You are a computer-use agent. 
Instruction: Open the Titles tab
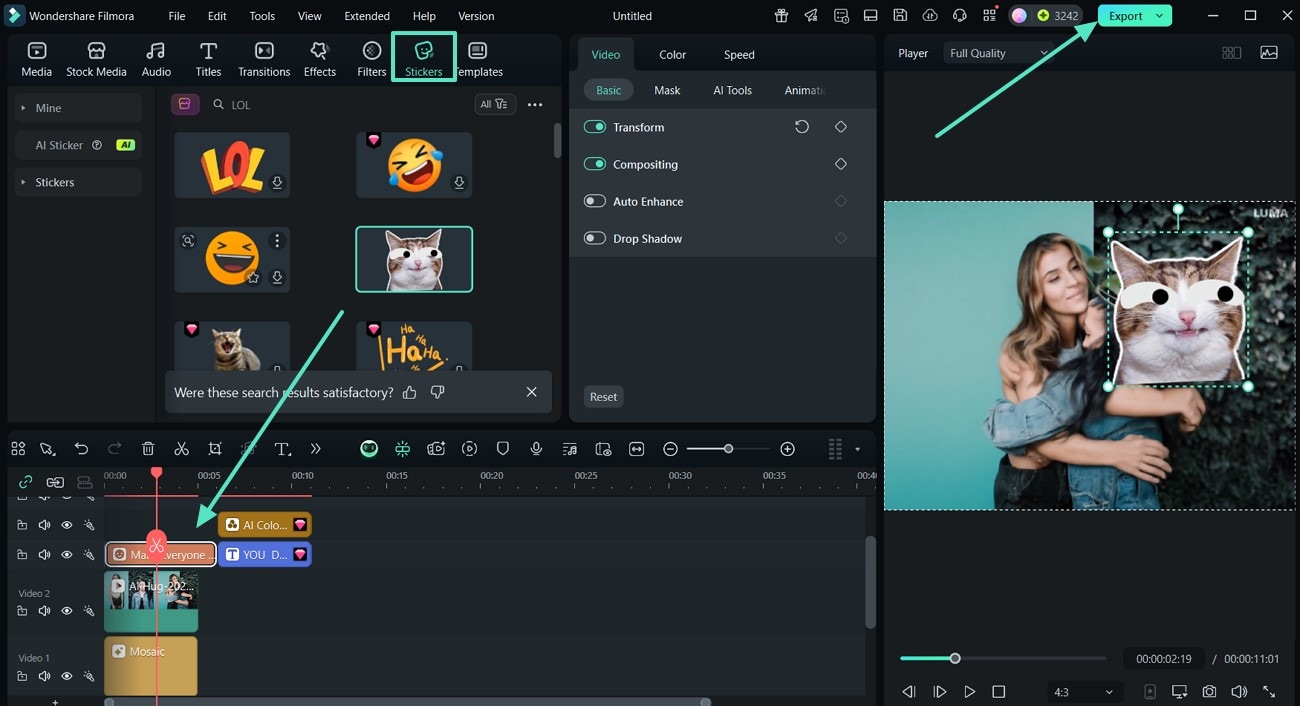point(208,59)
